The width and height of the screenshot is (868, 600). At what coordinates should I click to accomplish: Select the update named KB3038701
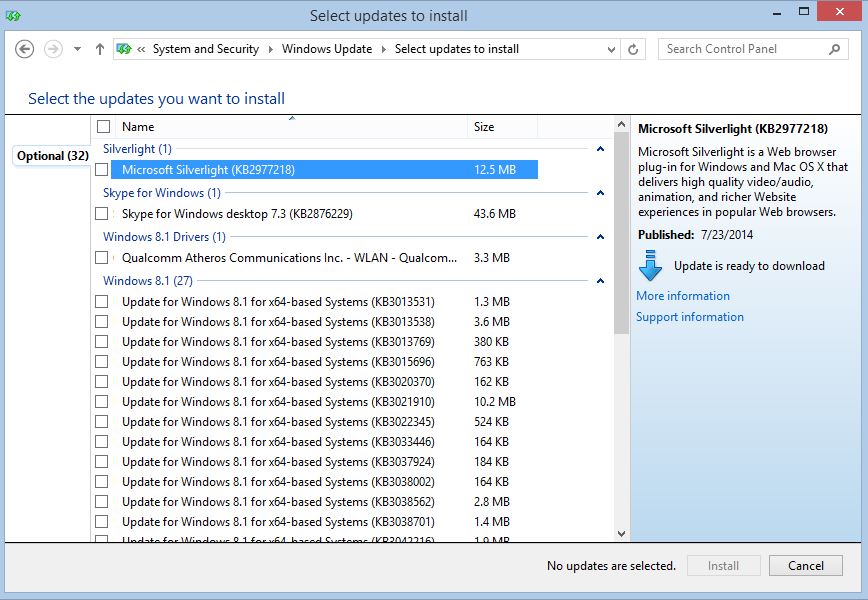point(324,521)
